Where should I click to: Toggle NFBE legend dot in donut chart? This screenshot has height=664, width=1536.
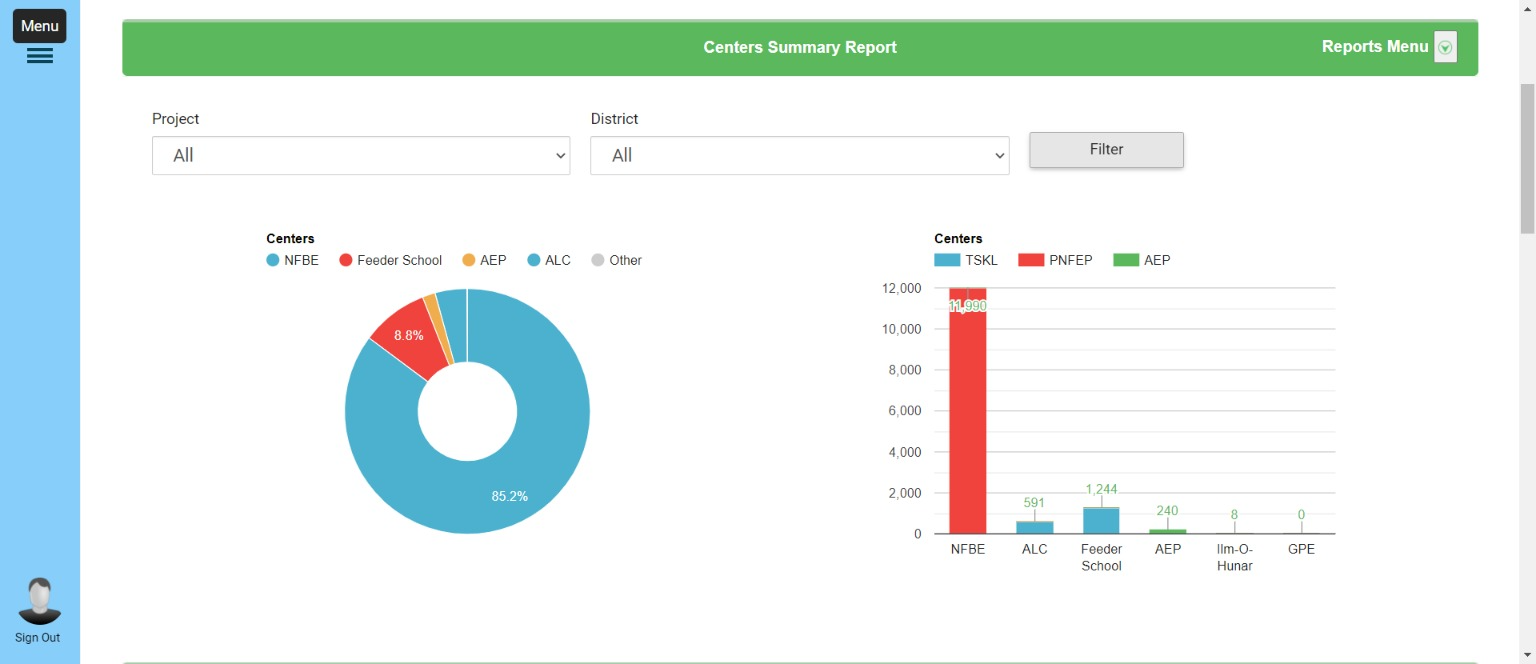(x=273, y=260)
